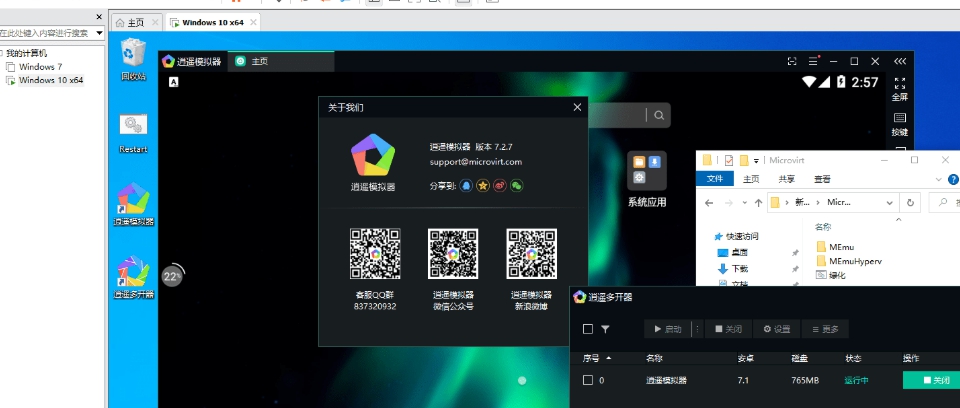Go back in the Explorer window
Viewport: 960px width, 408px height.
(708, 202)
